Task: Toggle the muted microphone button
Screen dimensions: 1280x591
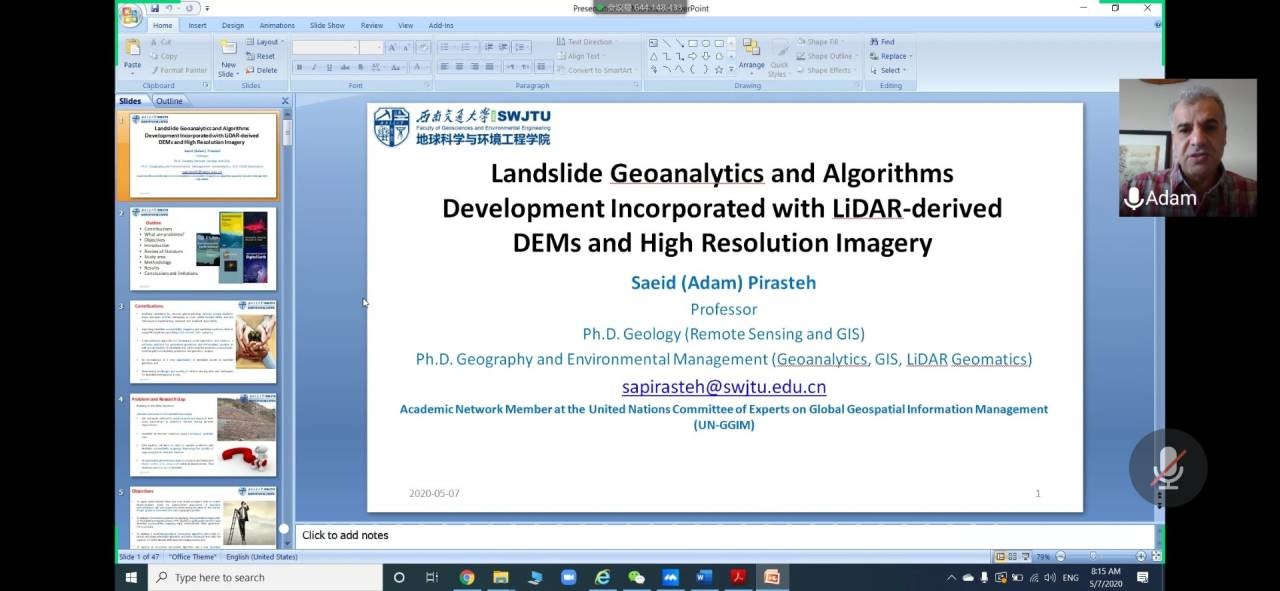Action: [x=1167, y=467]
